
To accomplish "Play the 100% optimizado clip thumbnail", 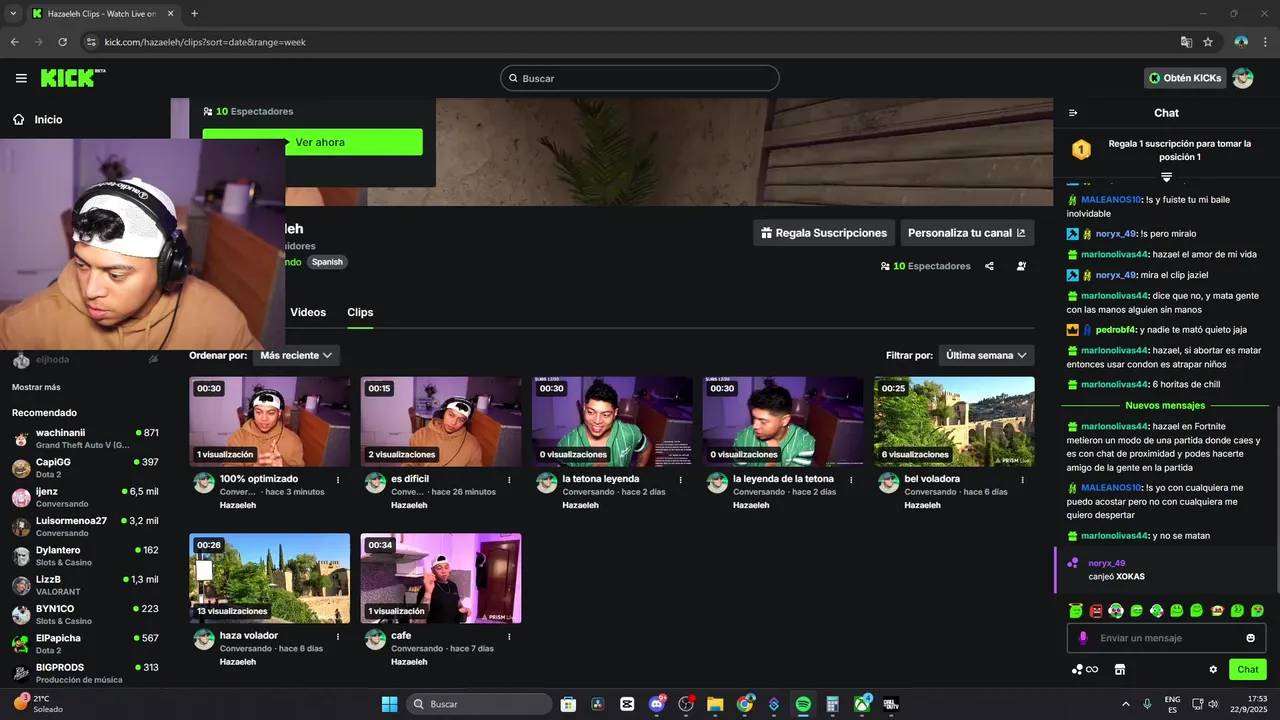I will 270,421.
